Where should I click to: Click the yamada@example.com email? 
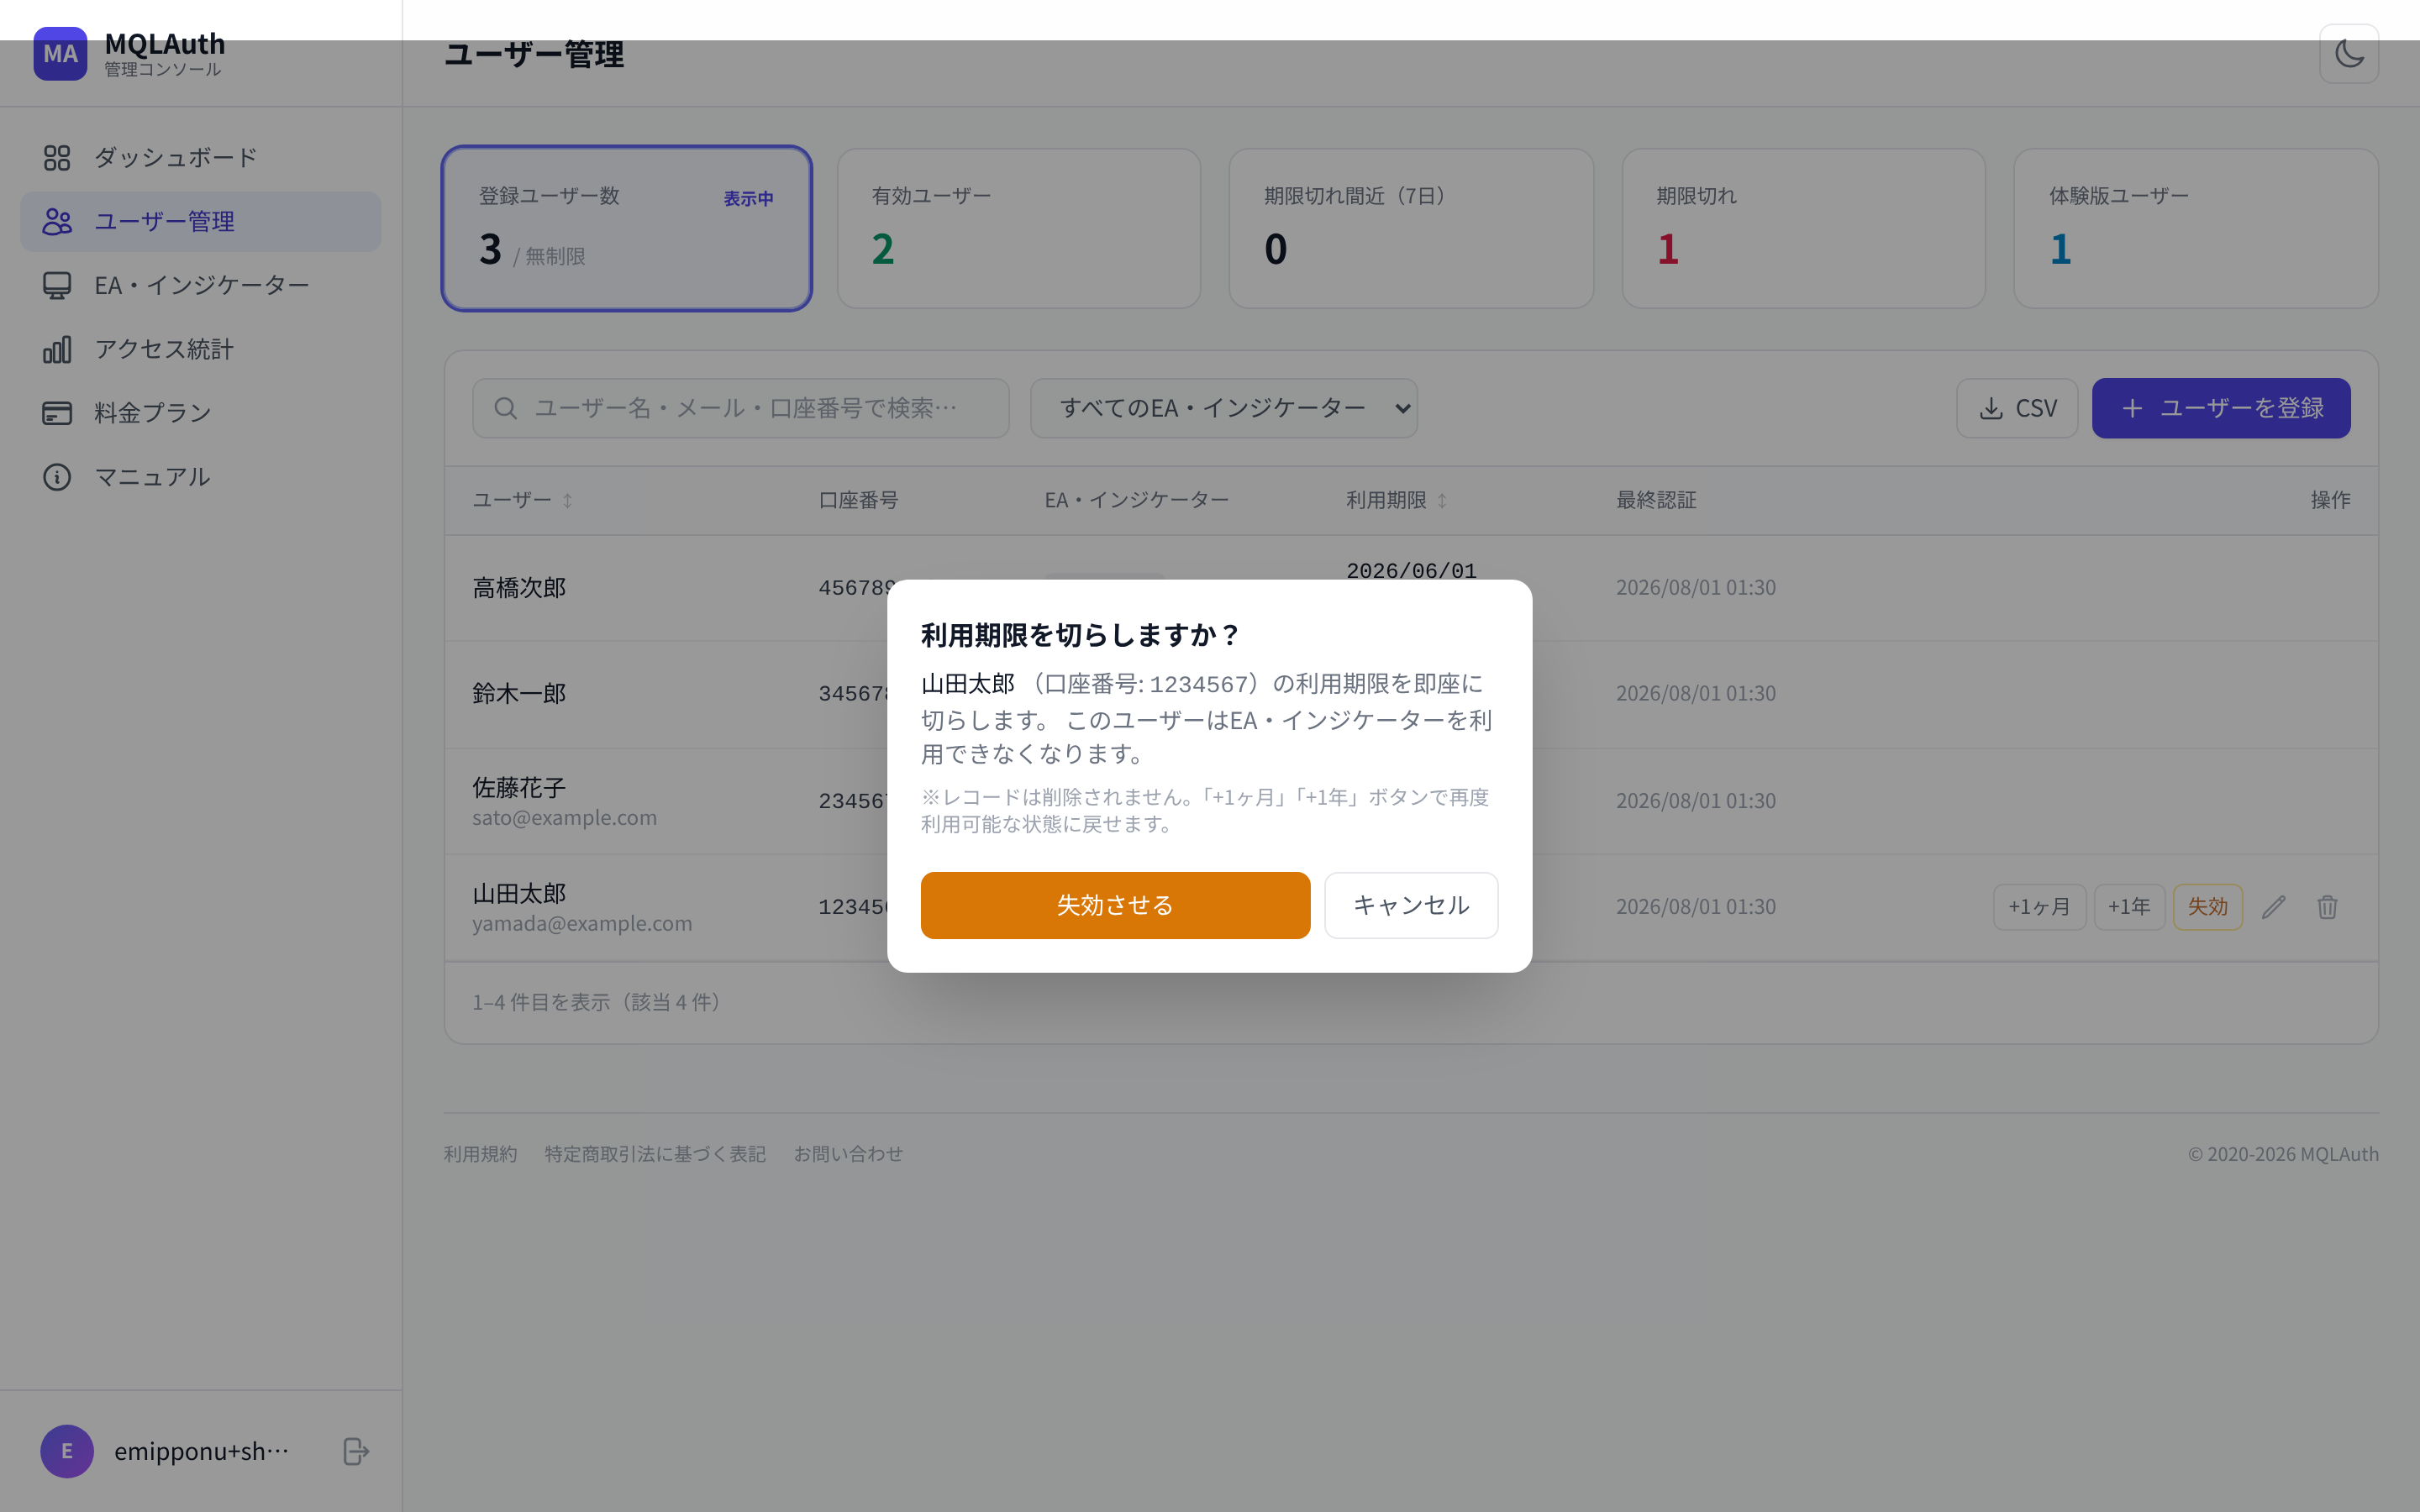582,924
